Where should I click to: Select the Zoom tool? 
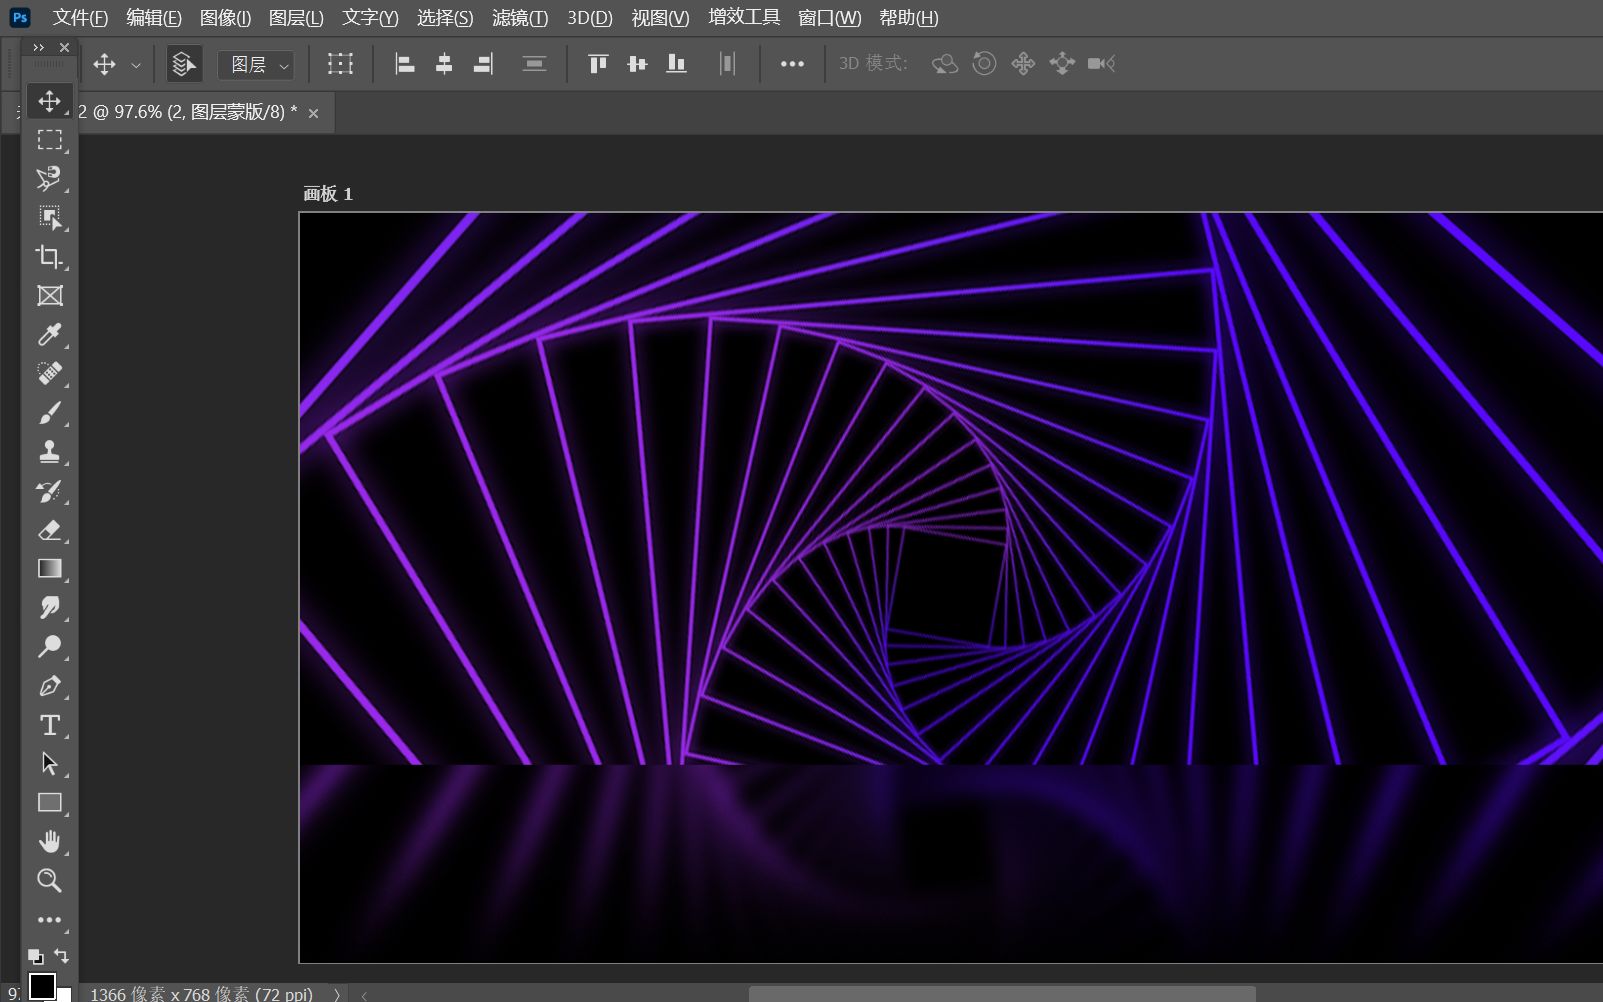coord(49,881)
